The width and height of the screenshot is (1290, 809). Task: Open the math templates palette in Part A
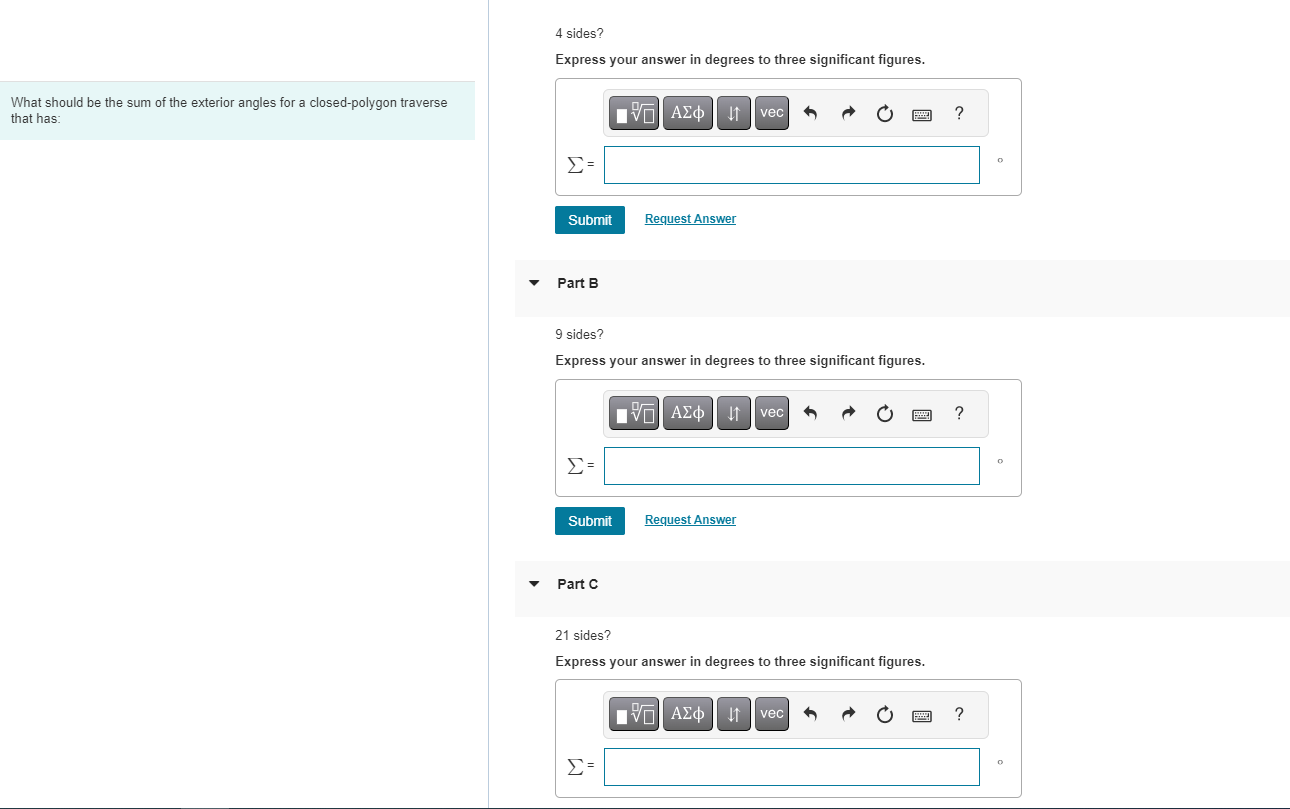point(633,113)
